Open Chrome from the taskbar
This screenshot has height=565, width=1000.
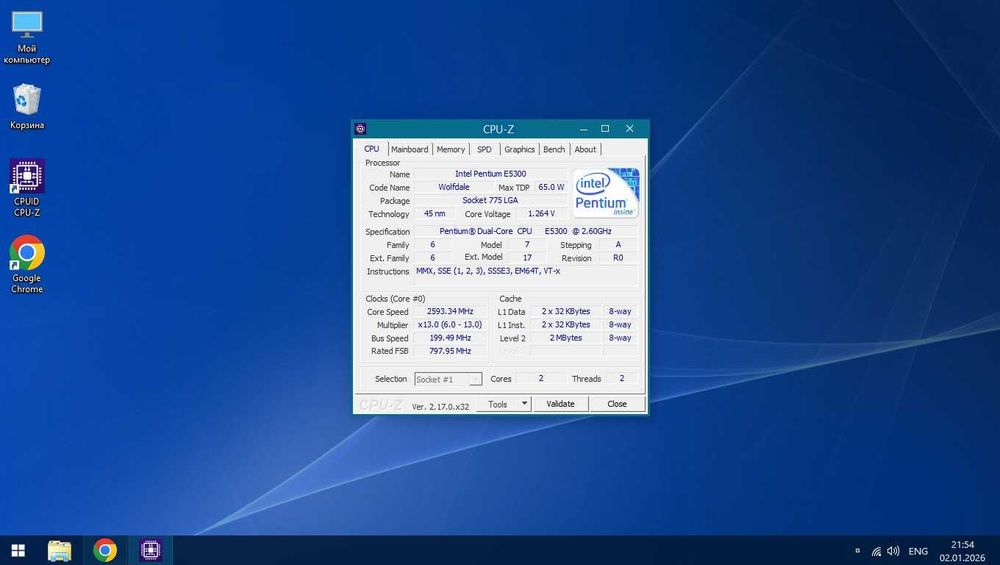tap(105, 550)
